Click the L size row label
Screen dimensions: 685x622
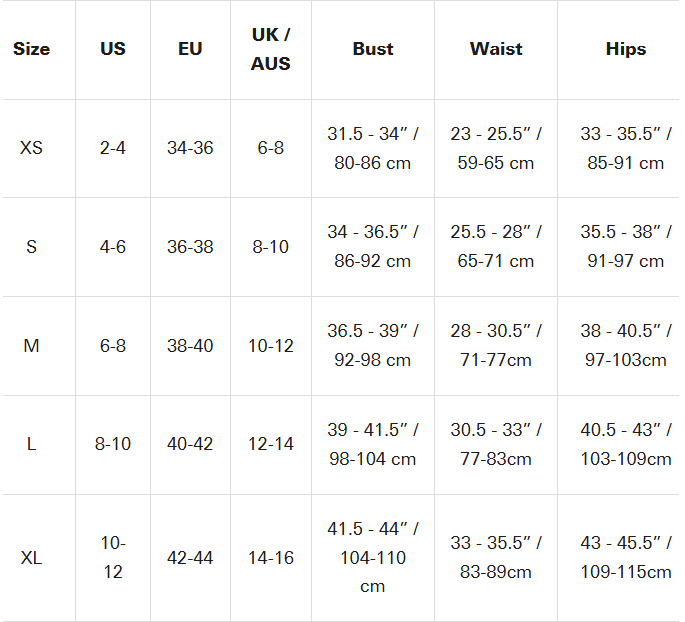point(31,444)
